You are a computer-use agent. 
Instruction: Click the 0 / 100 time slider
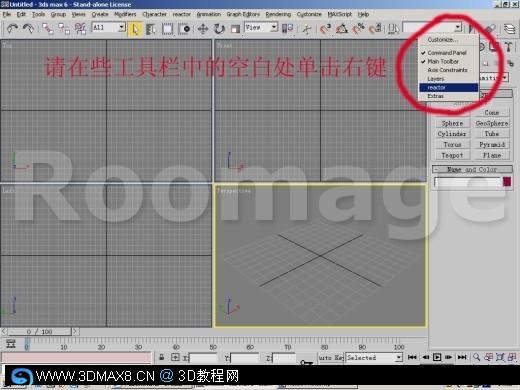(x=39, y=332)
